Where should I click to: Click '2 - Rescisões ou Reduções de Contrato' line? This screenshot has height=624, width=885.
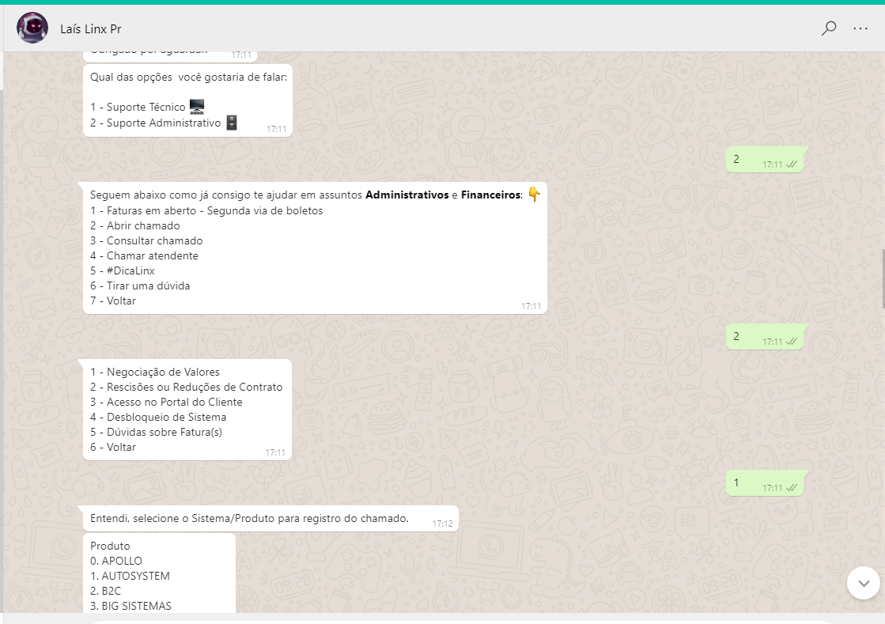coord(186,387)
